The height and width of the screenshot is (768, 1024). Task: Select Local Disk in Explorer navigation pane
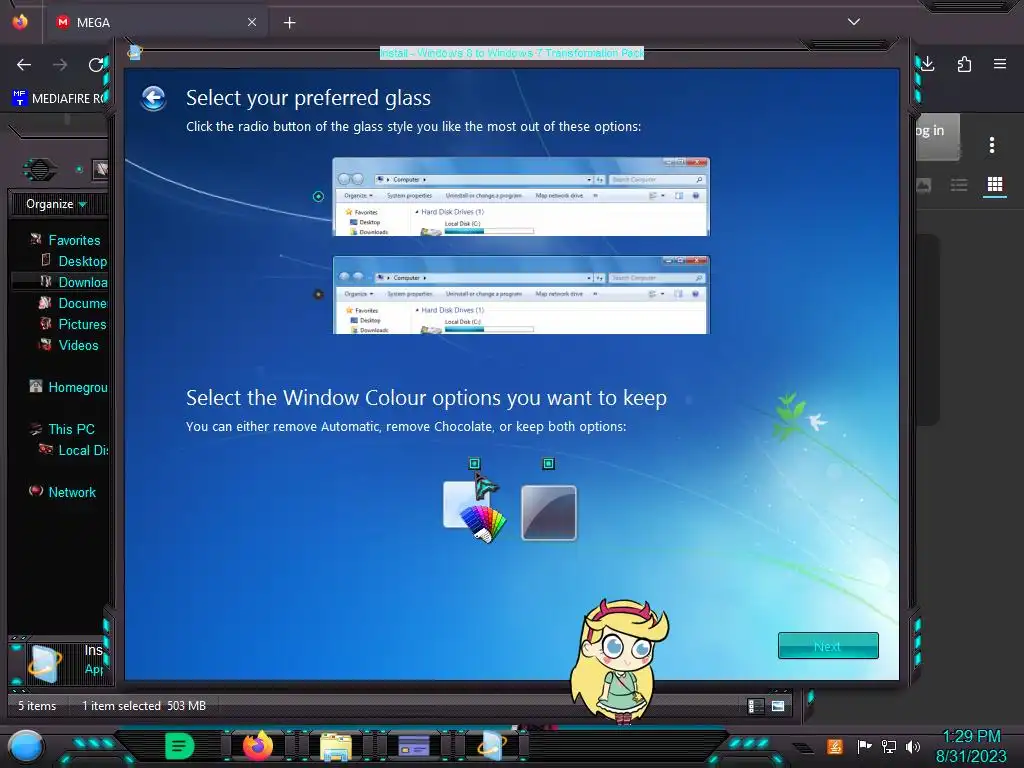(x=82, y=450)
